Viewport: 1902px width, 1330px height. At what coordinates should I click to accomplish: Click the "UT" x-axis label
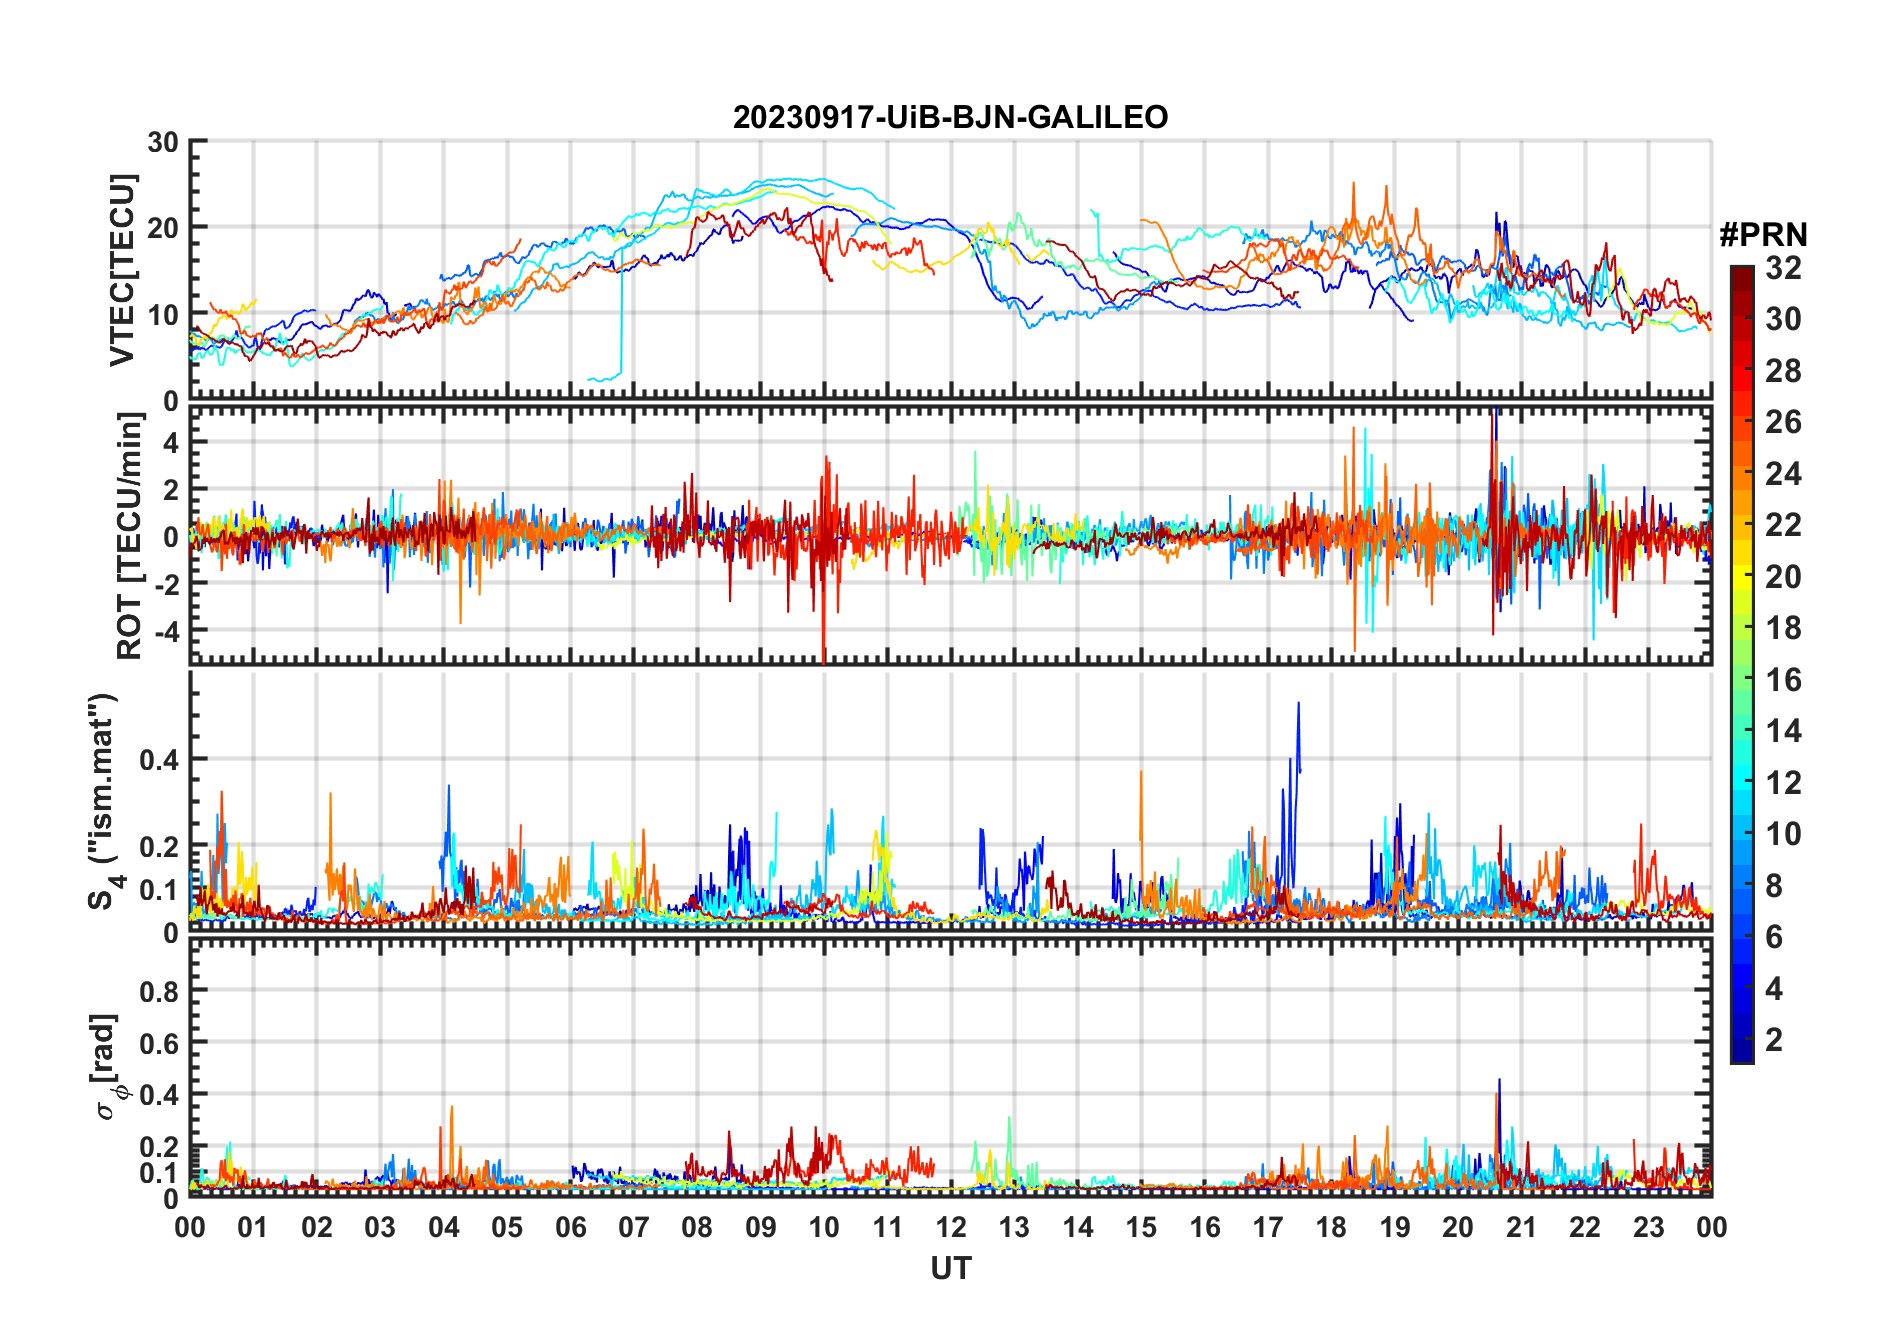[x=950, y=1269]
